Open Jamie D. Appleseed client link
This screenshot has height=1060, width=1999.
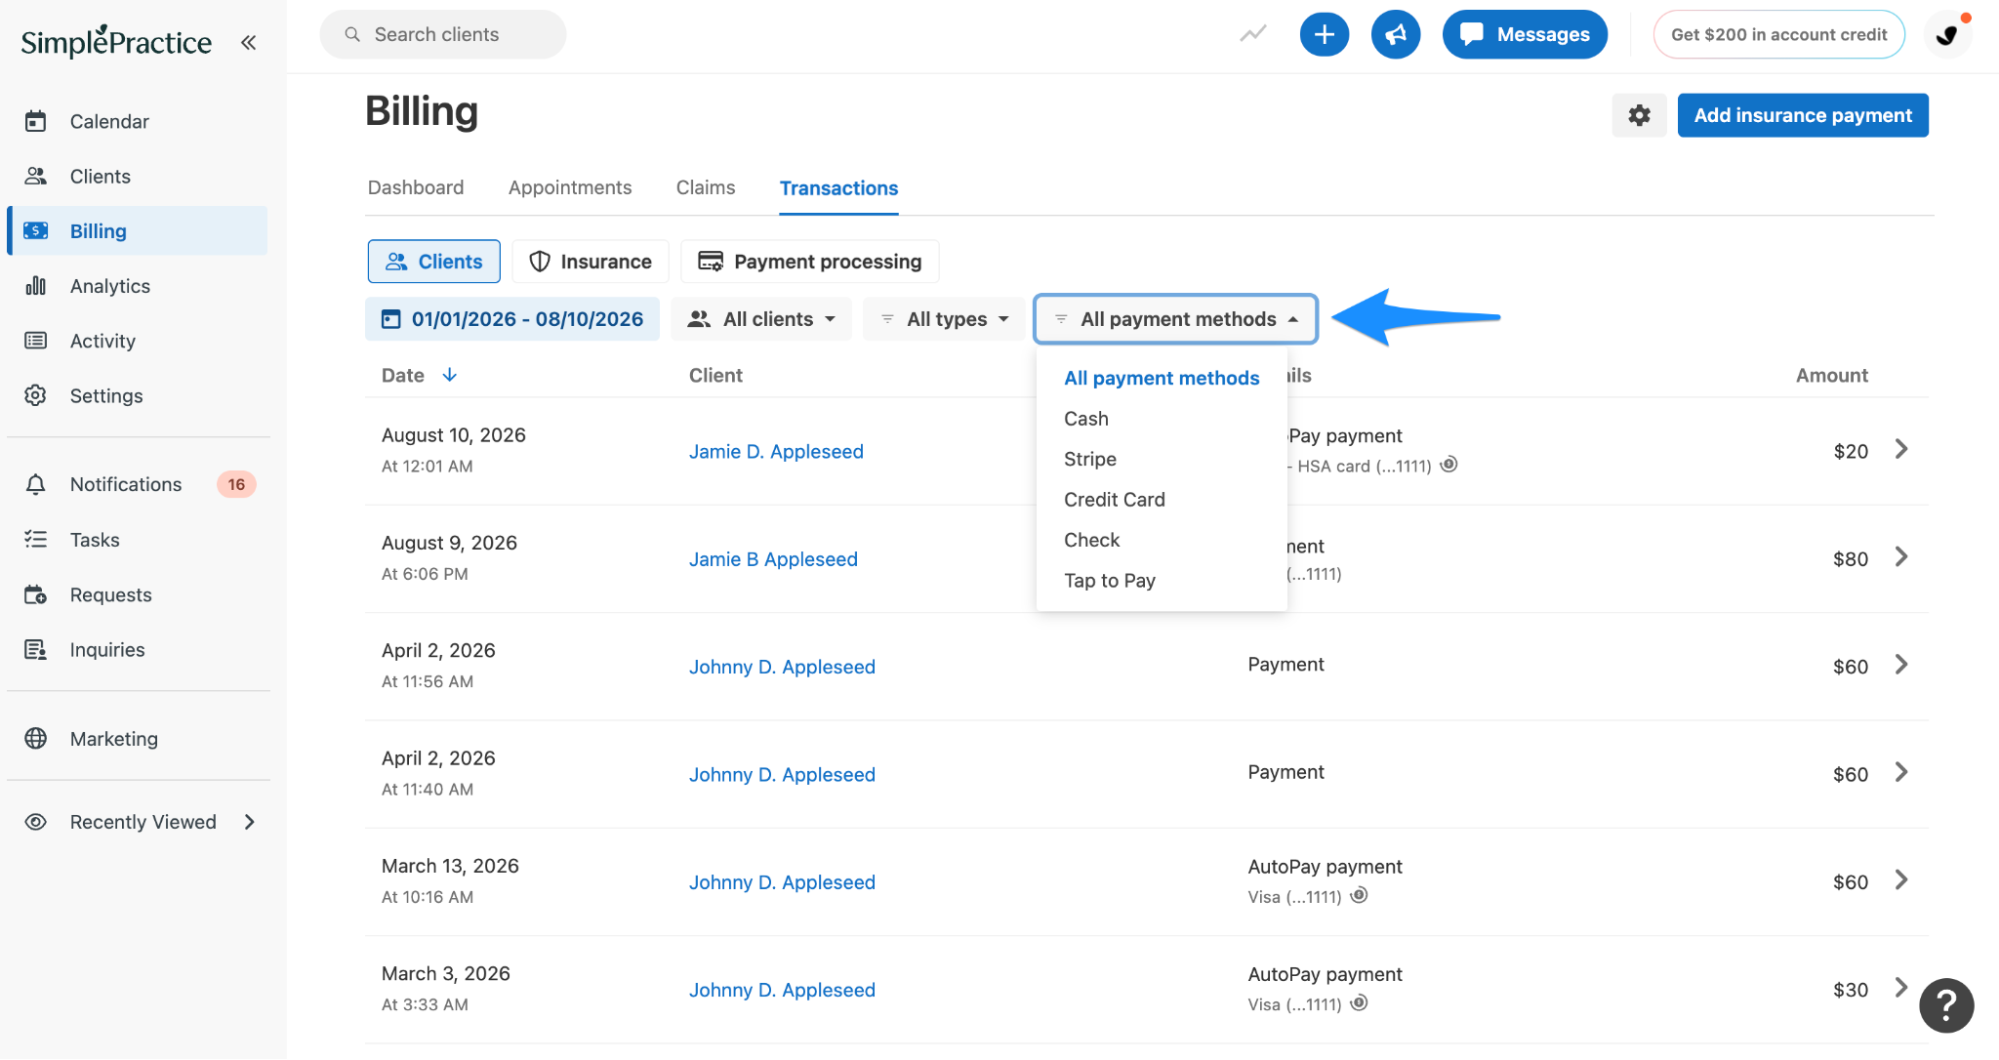[776, 451]
